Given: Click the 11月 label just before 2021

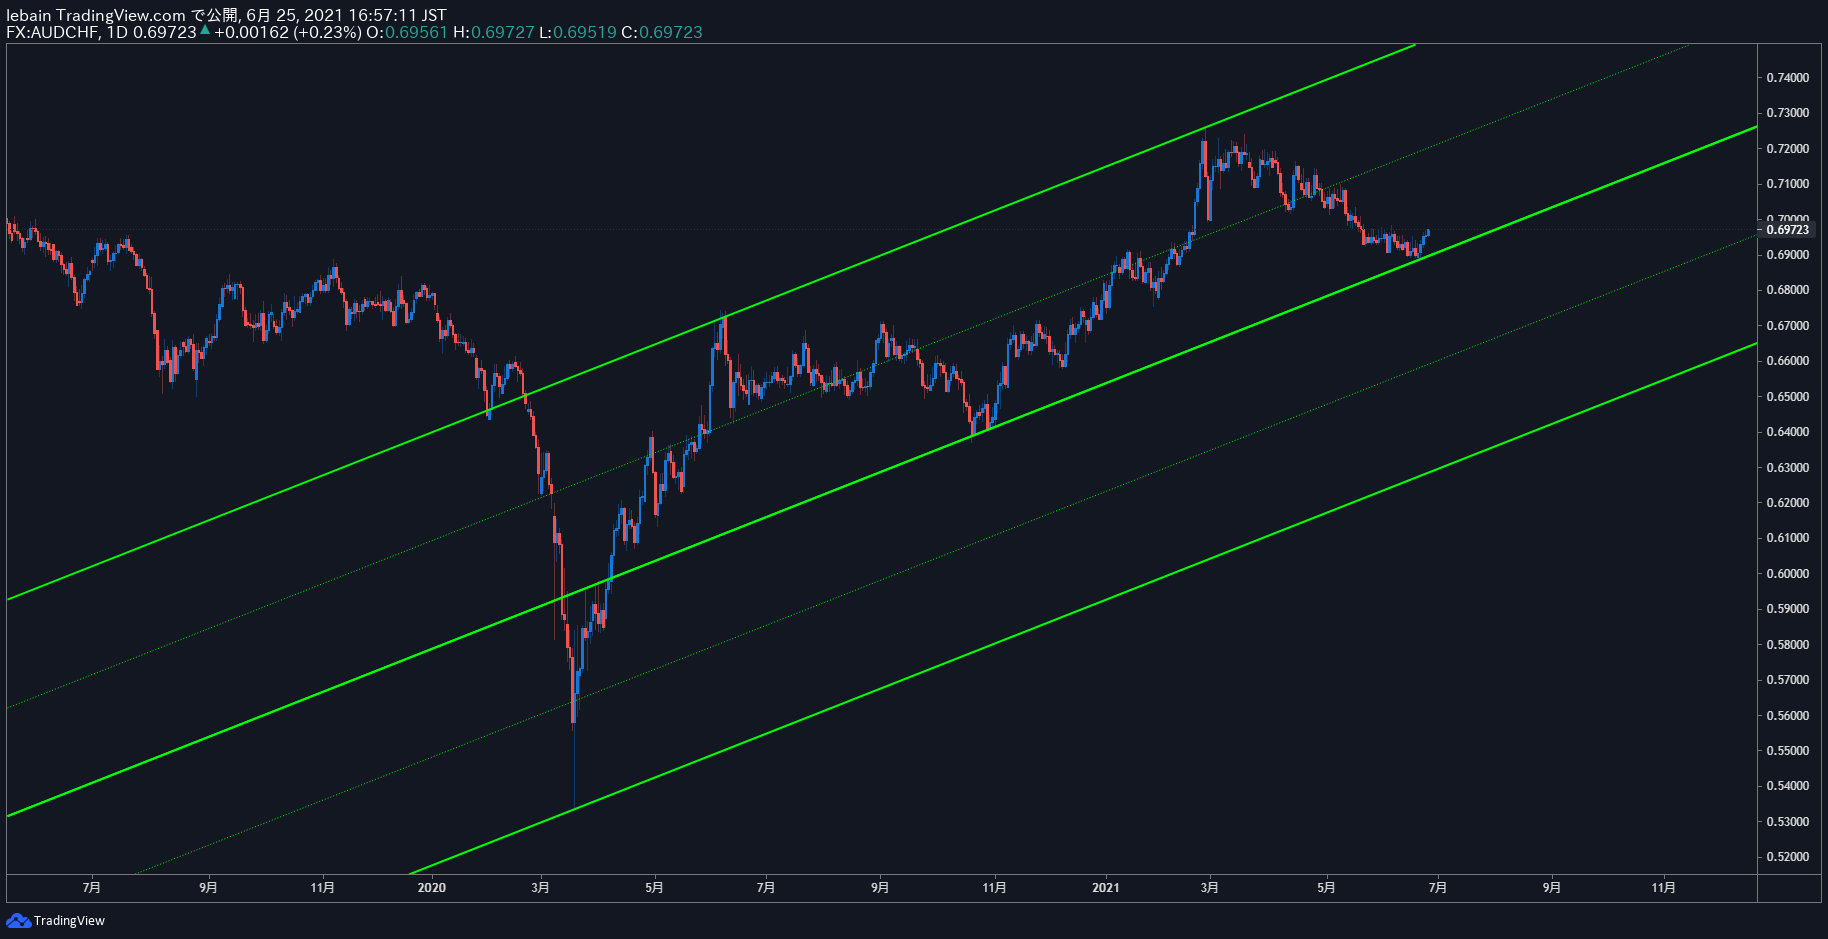Looking at the screenshot, I should (995, 888).
